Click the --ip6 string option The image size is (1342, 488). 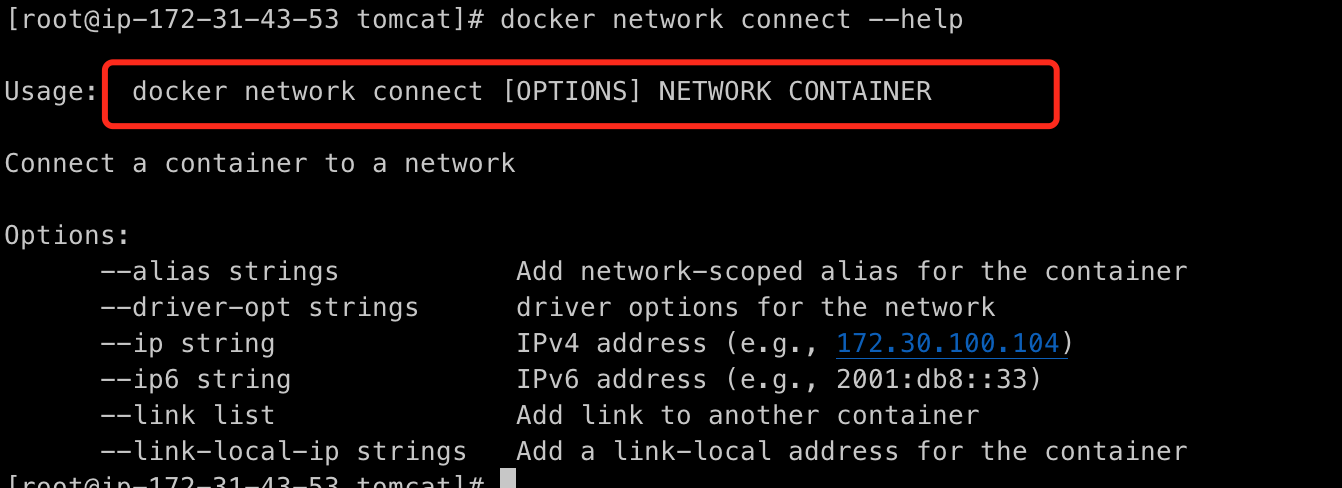[195, 379]
